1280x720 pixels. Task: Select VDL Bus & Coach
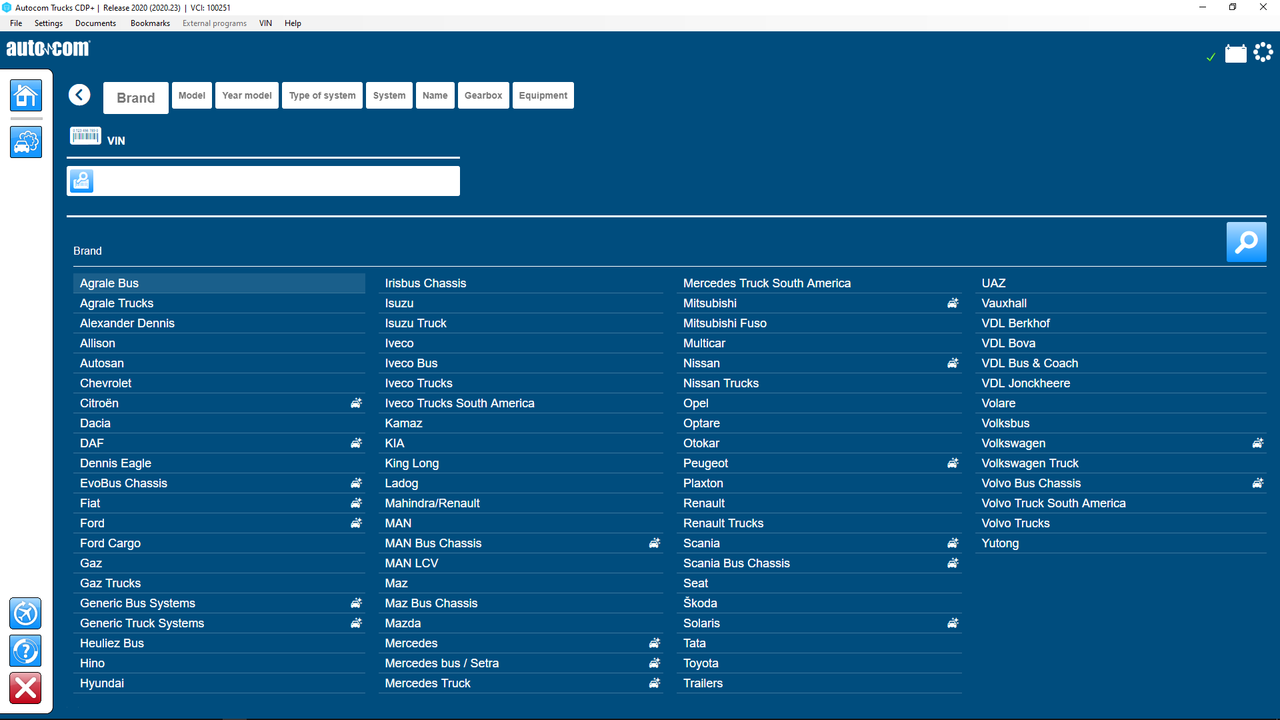(x=1121, y=363)
